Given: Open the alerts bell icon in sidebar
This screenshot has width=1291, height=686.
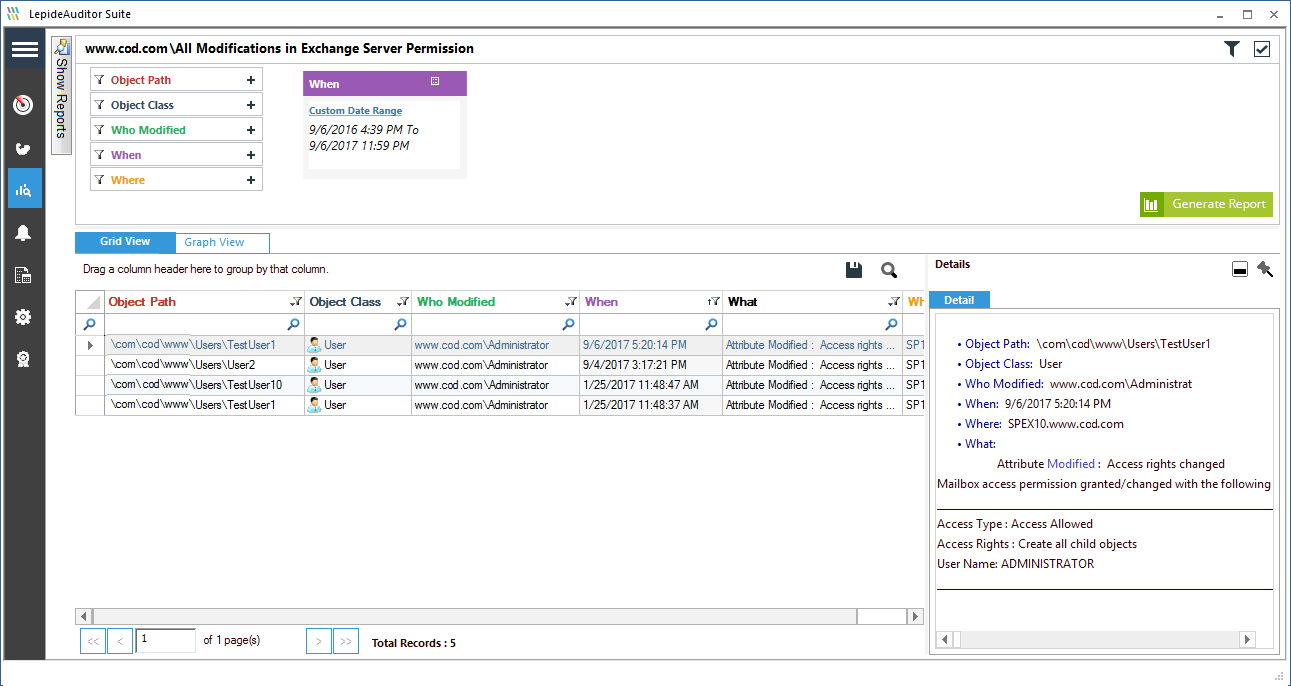Looking at the screenshot, I should point(24,233).
